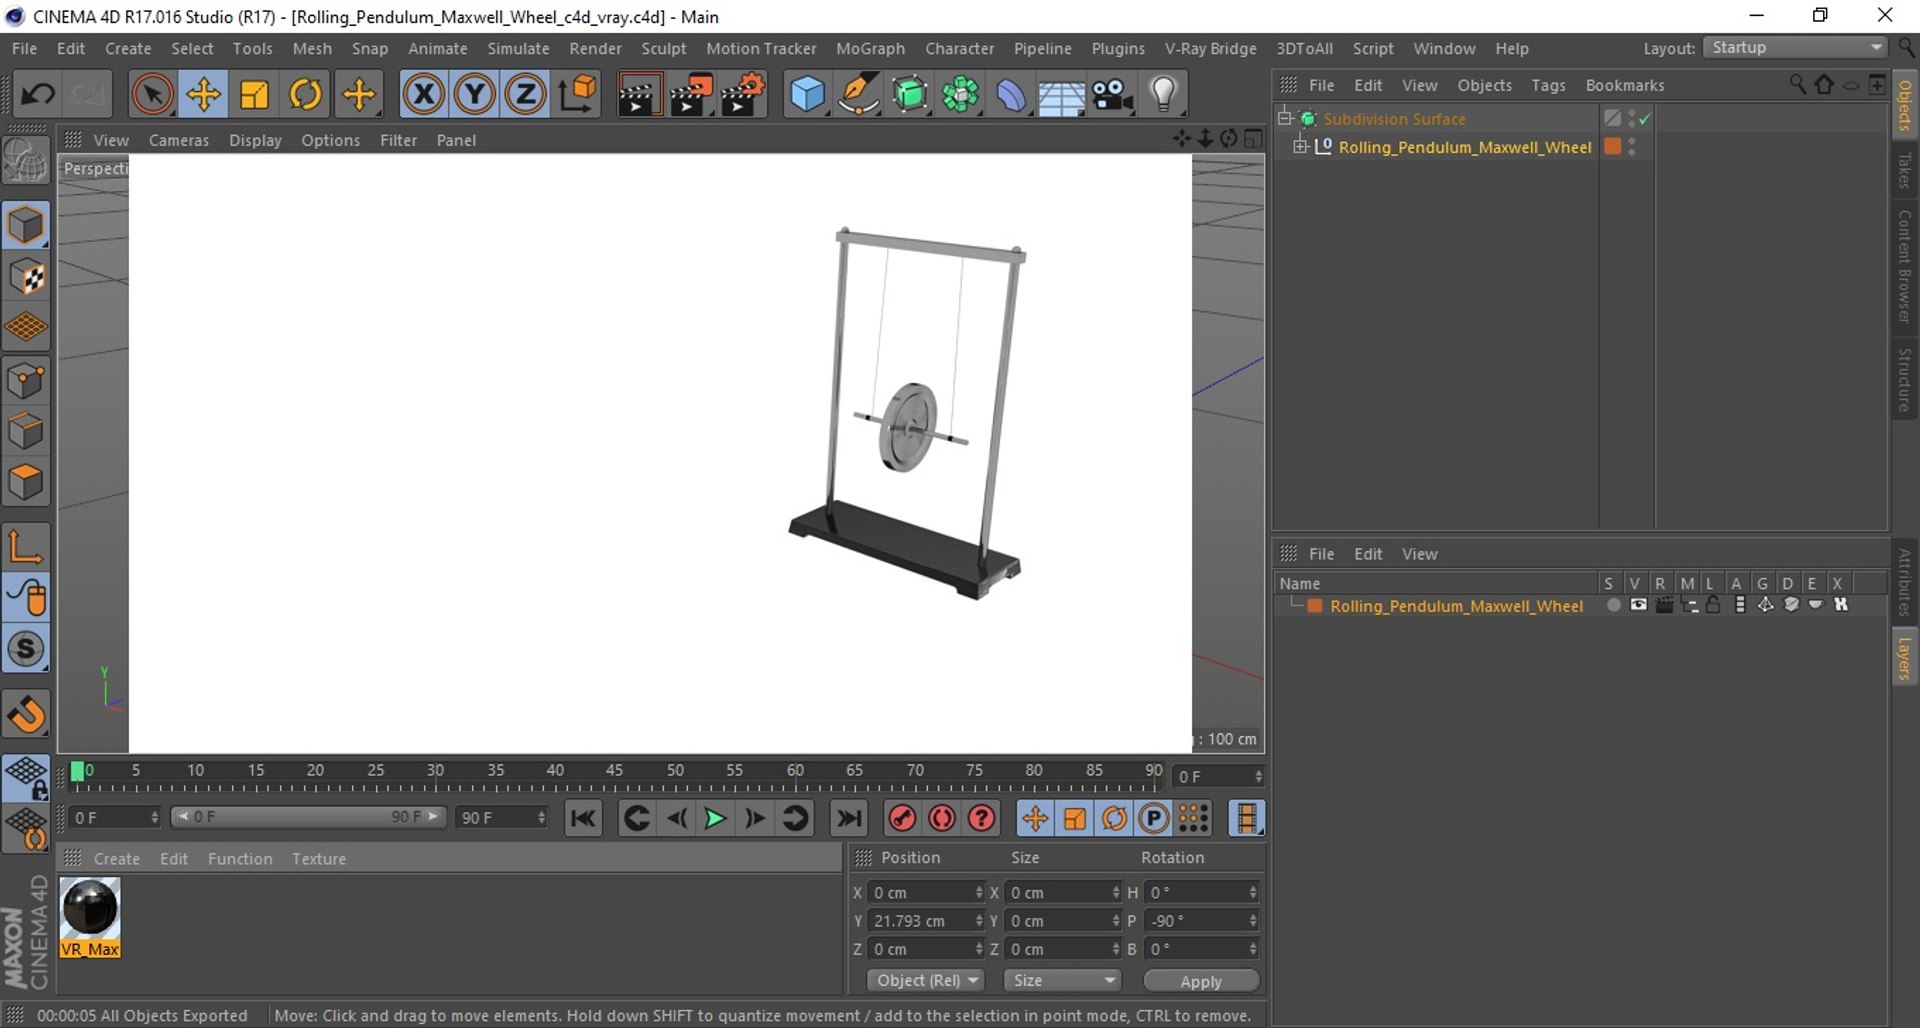Switch to Texture mode checkered icon

click(x=26, y=277)
